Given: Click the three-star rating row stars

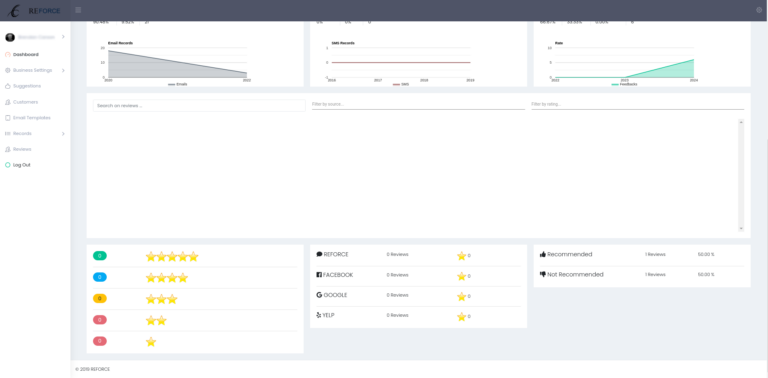Looking at the screenshot, I should coord(162,299).
